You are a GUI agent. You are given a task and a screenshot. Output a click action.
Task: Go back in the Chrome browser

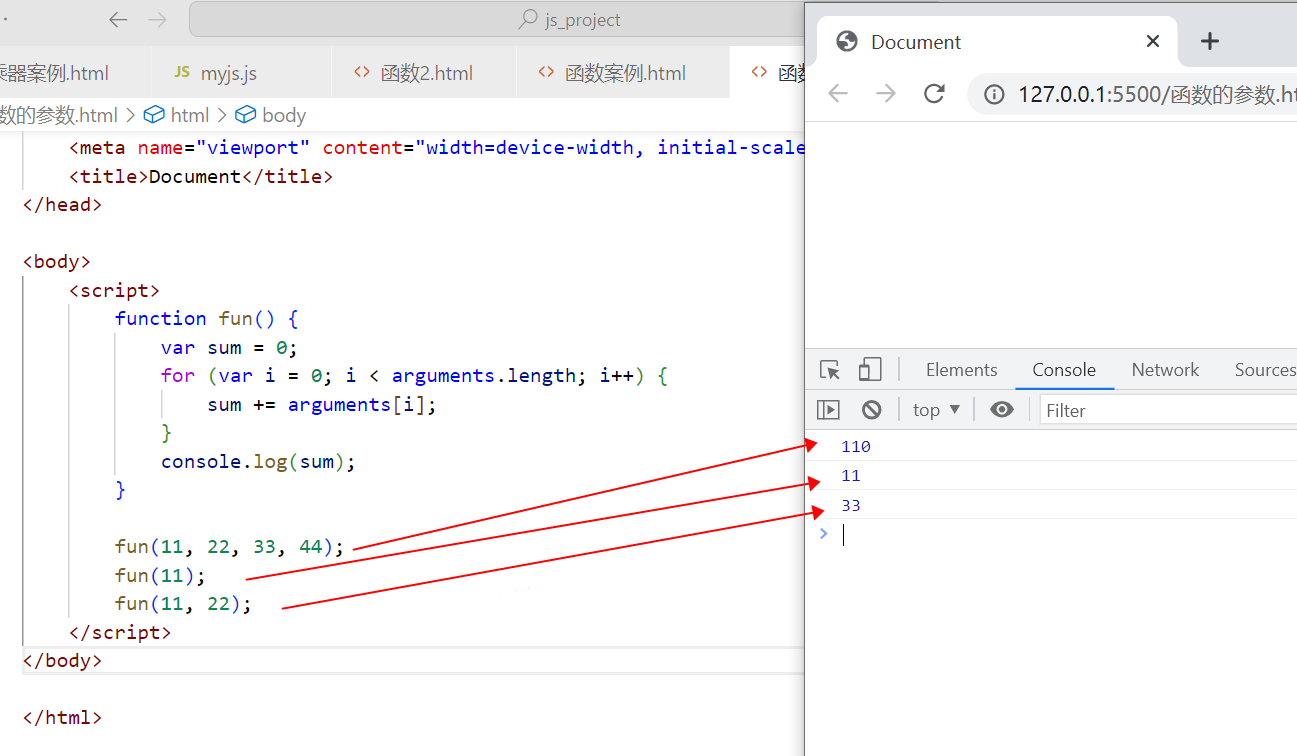838,94
